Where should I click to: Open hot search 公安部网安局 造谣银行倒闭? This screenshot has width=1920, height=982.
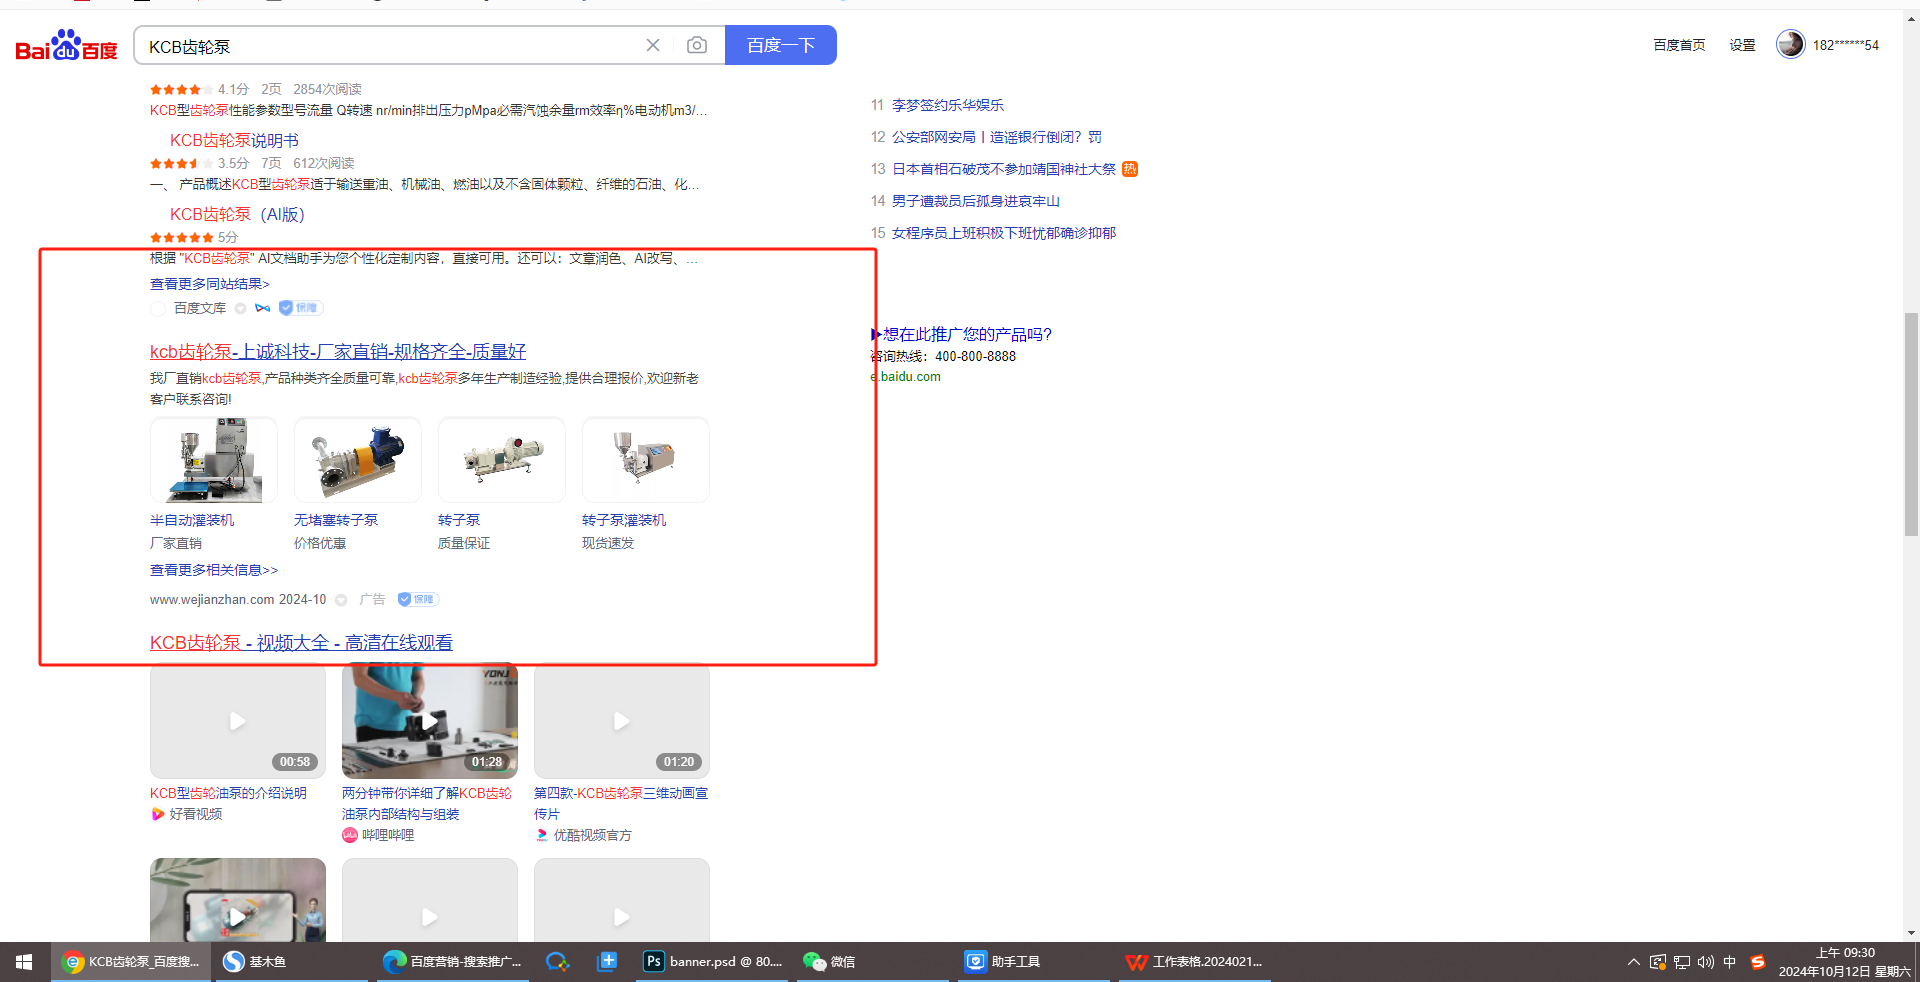997,137
